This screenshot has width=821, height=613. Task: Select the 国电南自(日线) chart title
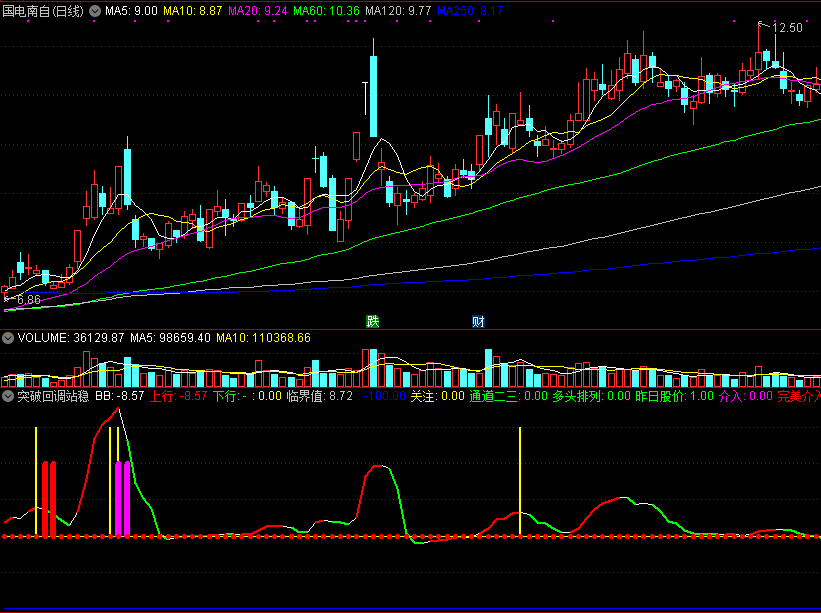43,11
